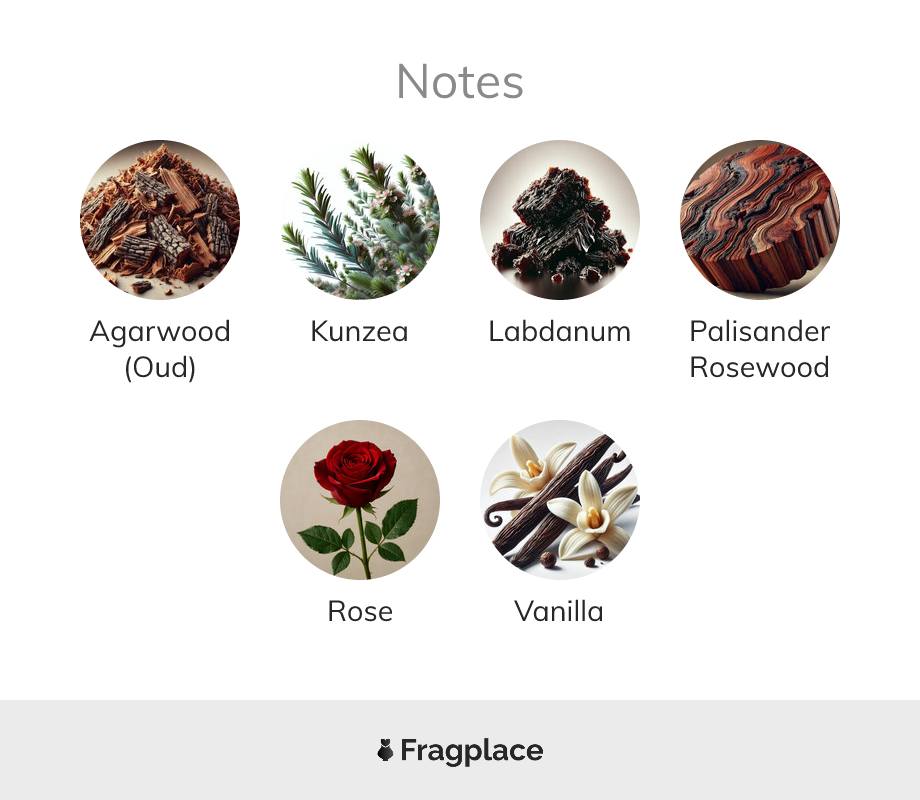Image resolution: width=920 pixels, height=800 pixels.
Task: Click the Rose note label
Action: tap(360, 611)
